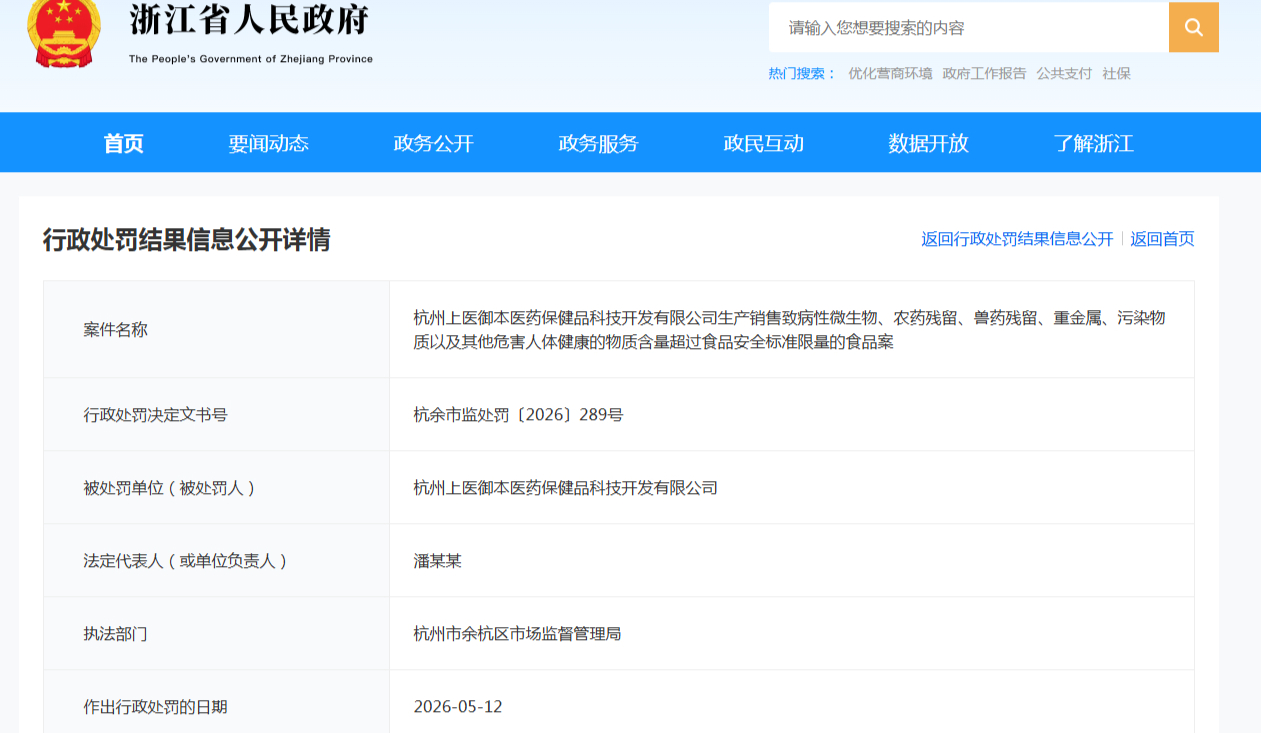
Task: Click the 优化营商环境 hot search link
Action: click(x=890, y=73)
